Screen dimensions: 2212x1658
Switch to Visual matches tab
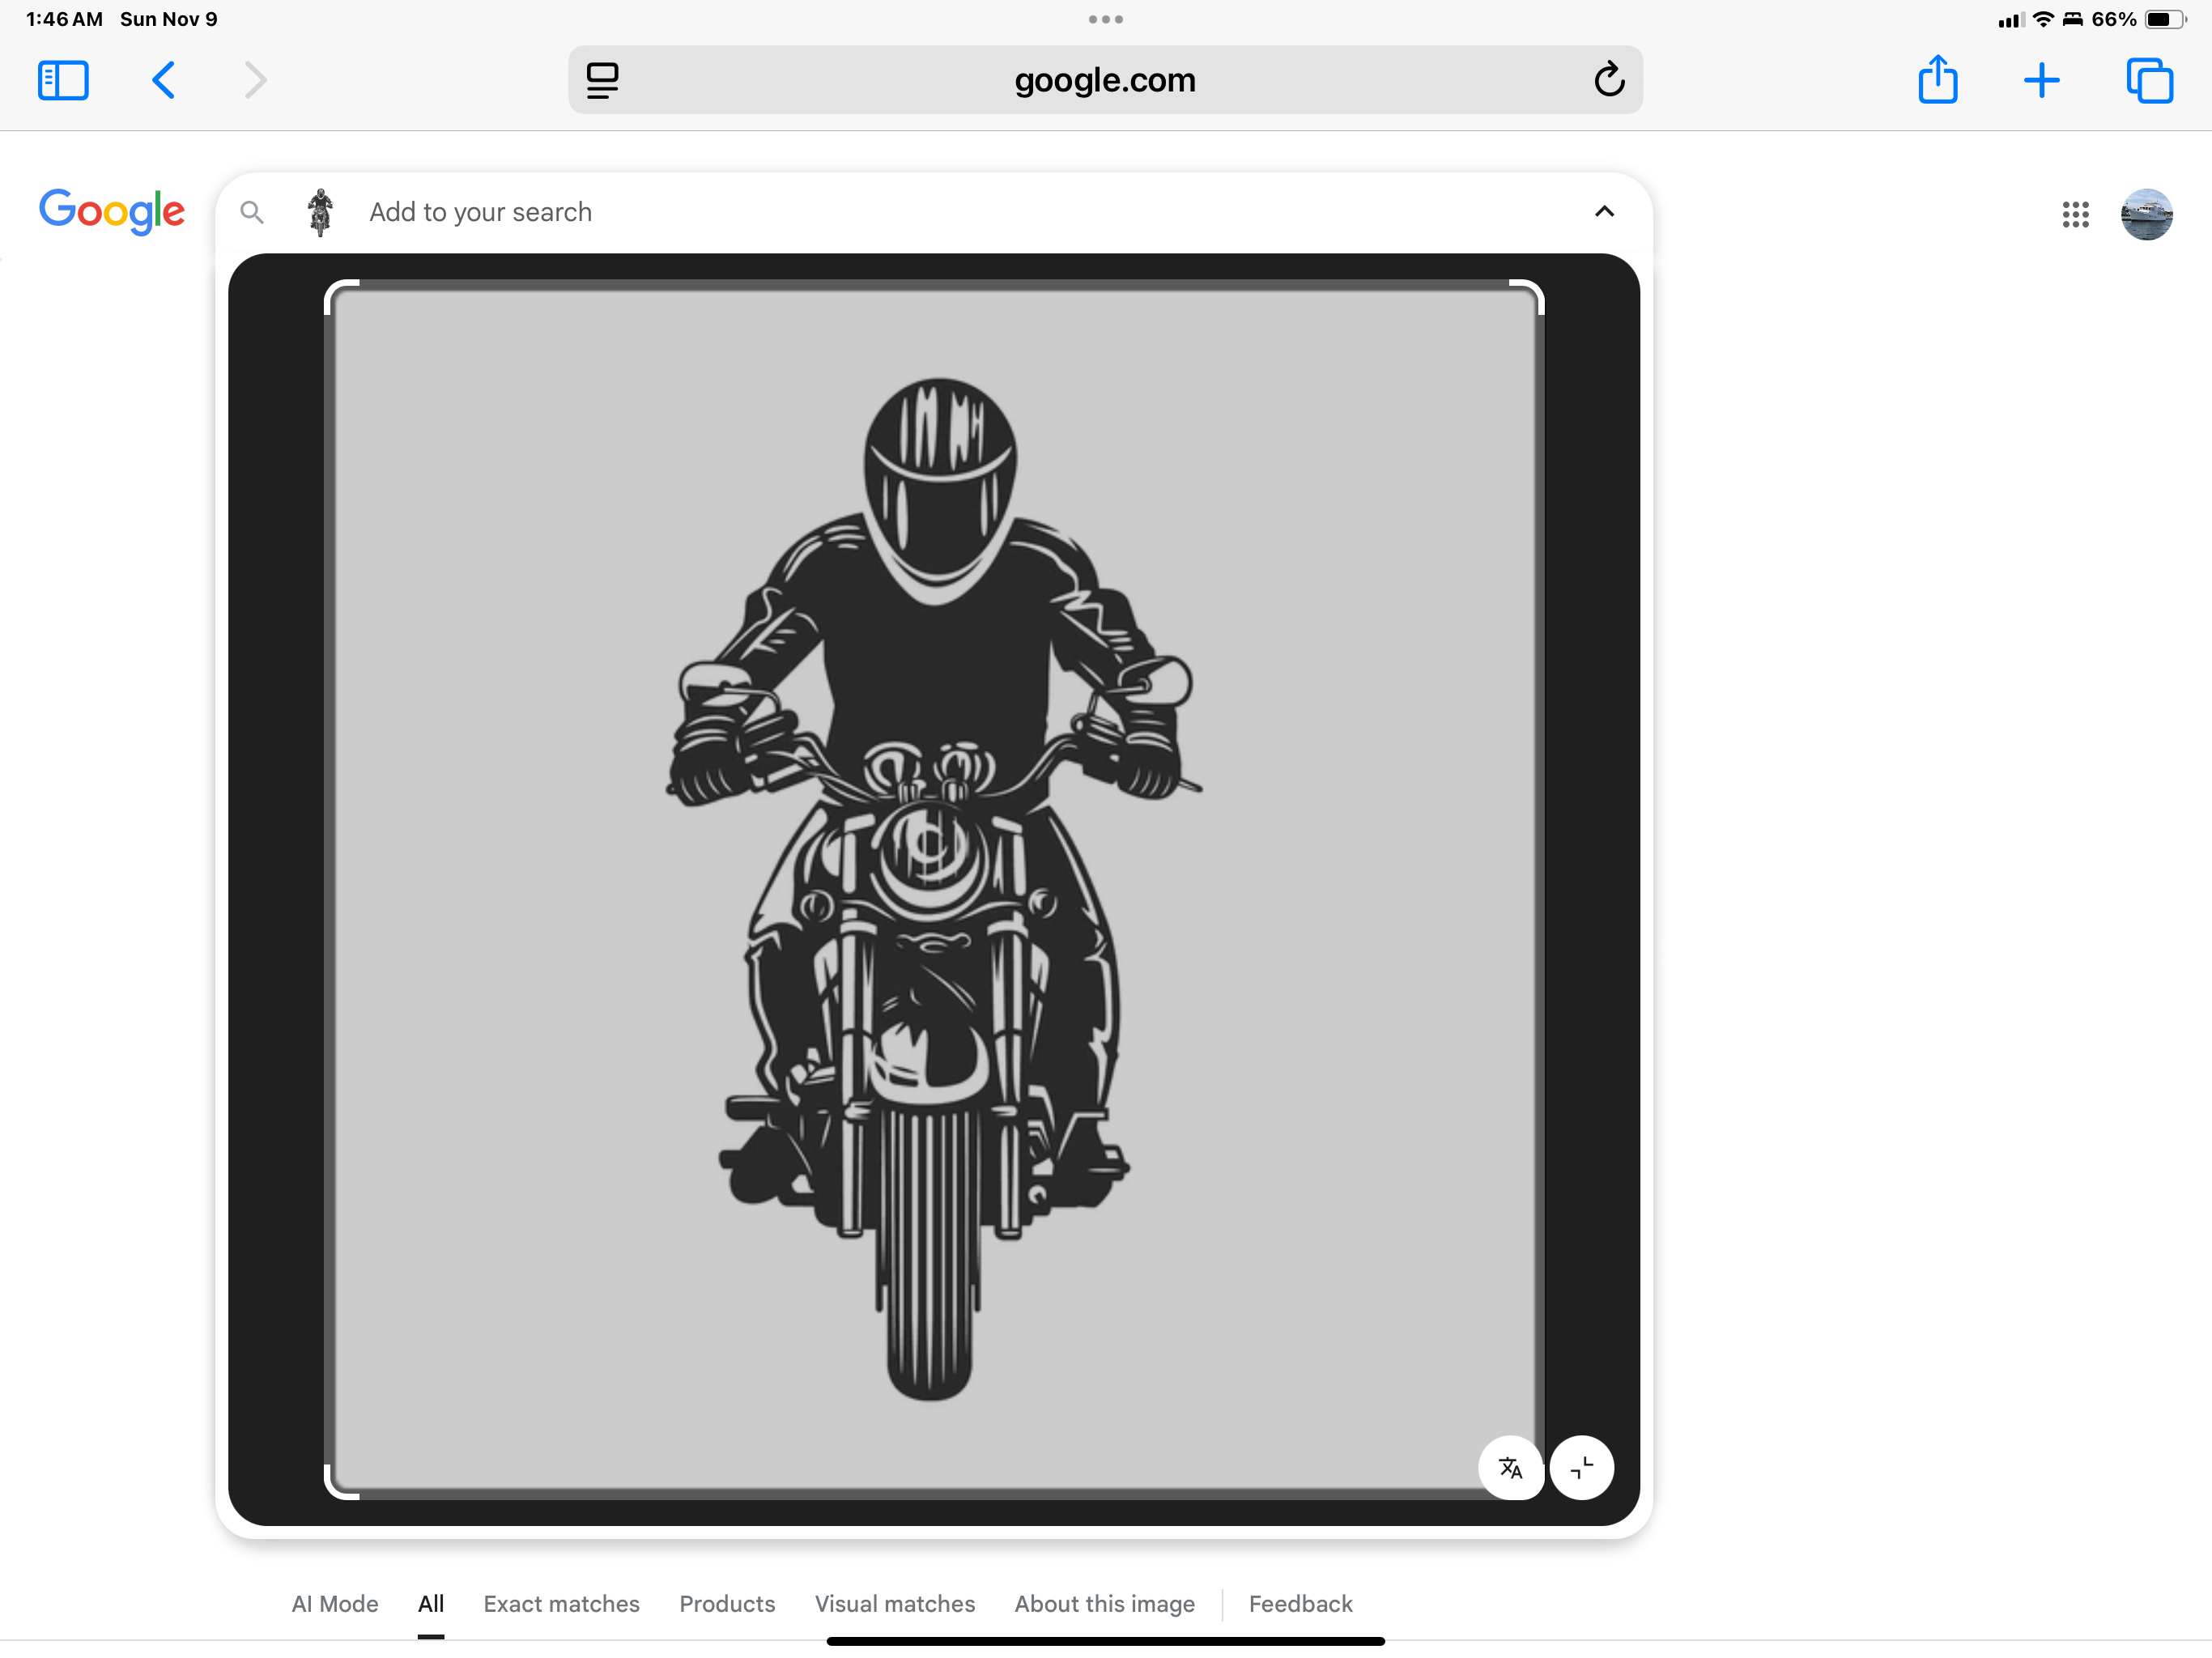pos(894,1603)
